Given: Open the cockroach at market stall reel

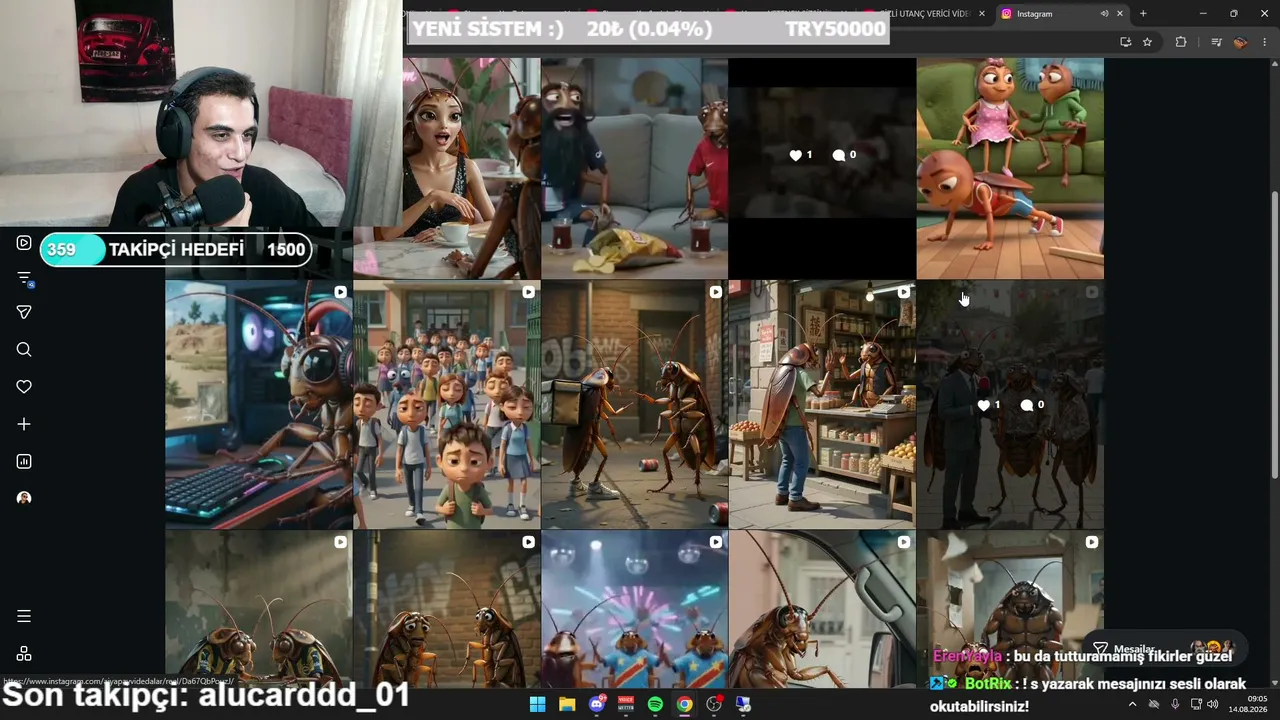Looking at the screenshot, I should pos(822,404).
